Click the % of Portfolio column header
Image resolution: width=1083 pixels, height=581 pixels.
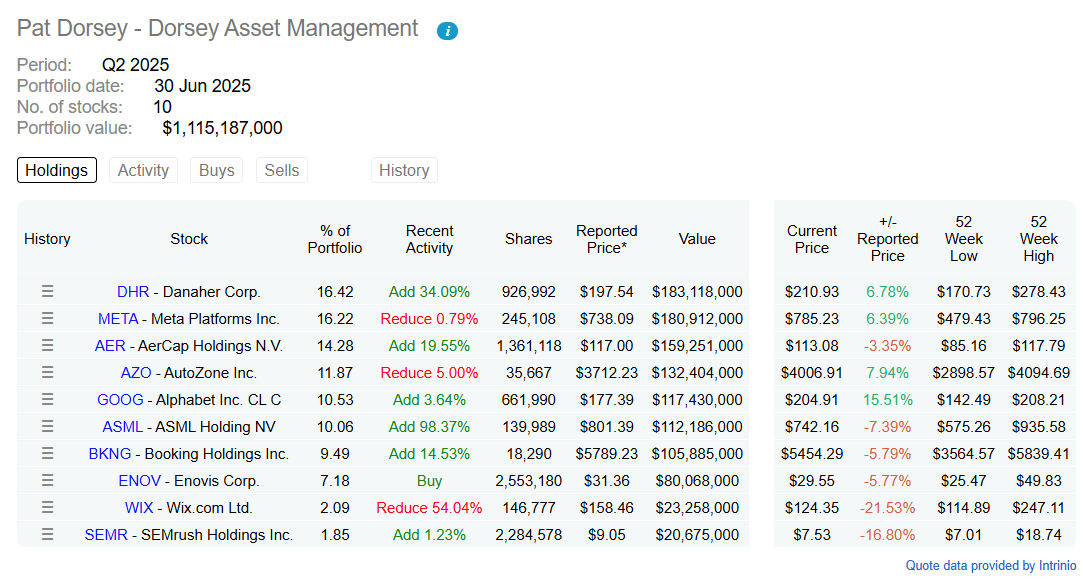point(335,239)
